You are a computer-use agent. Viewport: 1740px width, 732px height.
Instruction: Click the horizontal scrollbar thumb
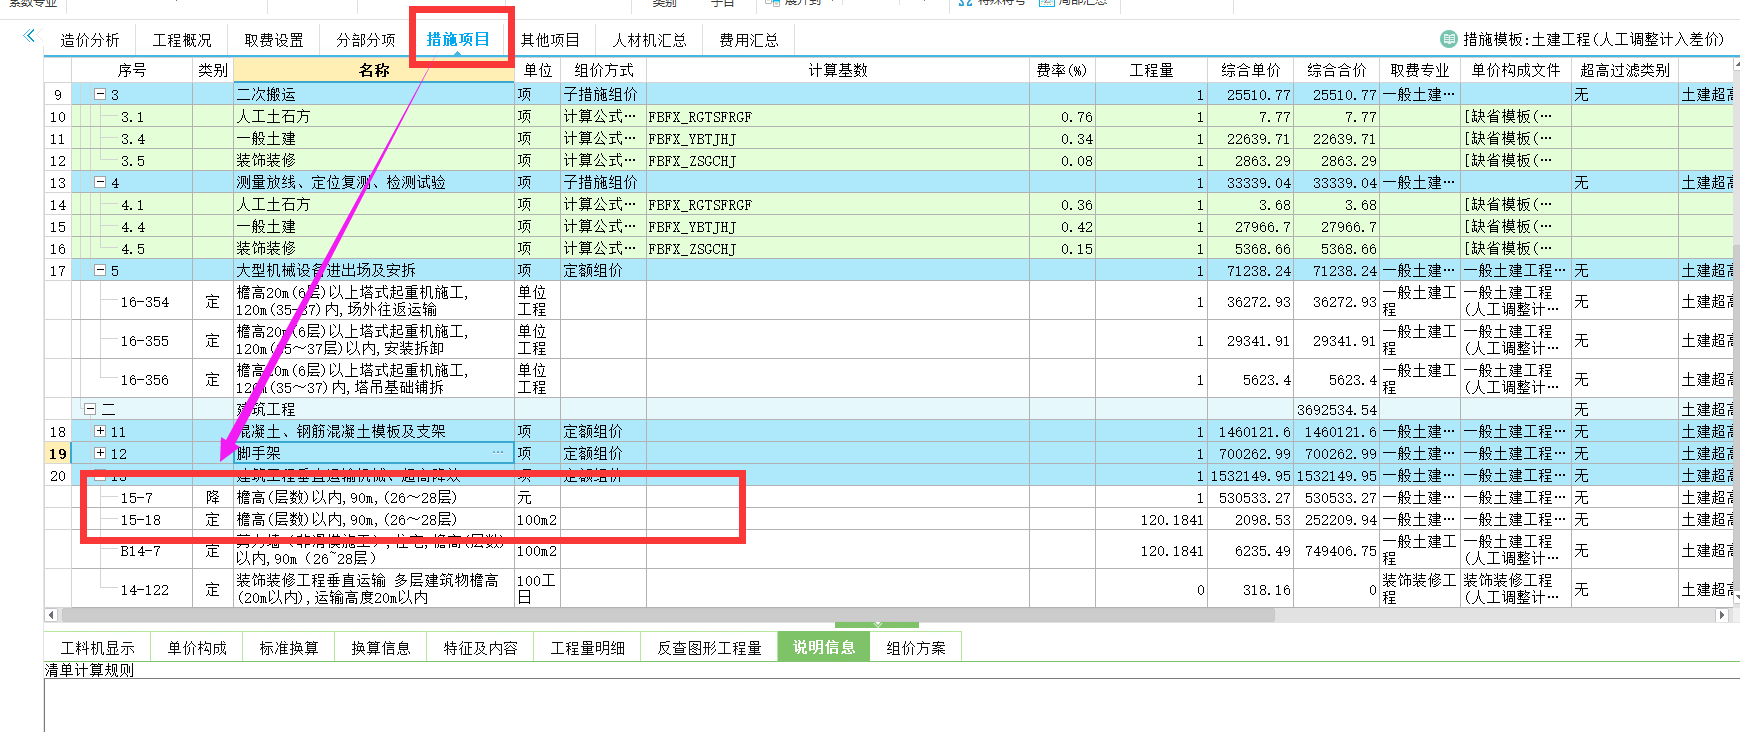pyautogui.click(x=668, y=615)
